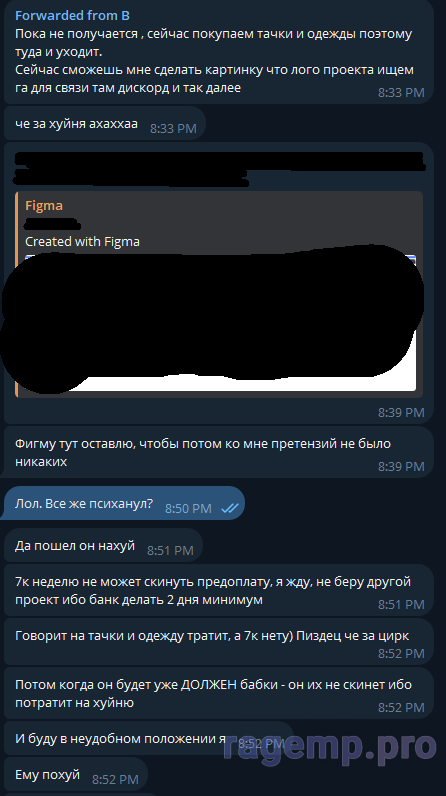Click message "Ему похуй"
The image size is (446, 796).
point(76,775)
